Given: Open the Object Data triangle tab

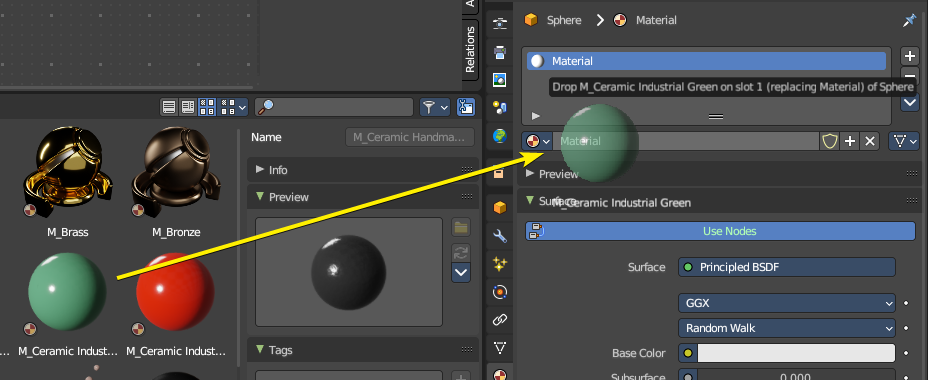Looking at the screenshot, I should pos(500,348).
